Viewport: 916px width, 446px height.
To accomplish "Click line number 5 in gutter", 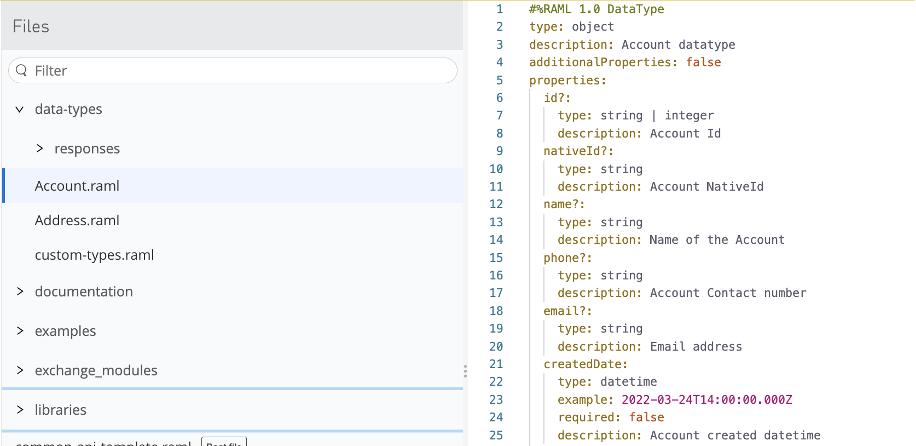I will click(499, 80).
